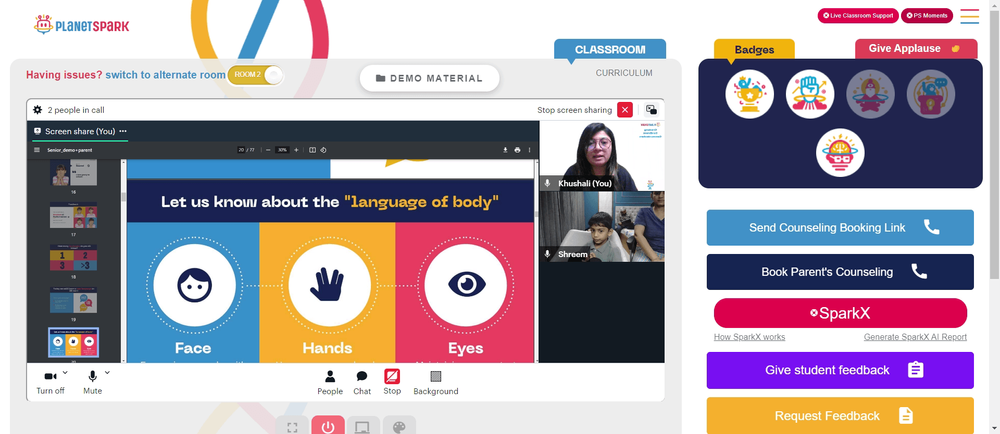Open the PDF viewer more-actions menu
This screenshot has height=434, width=1000.
pyautogui.click(x=529, y=150)
